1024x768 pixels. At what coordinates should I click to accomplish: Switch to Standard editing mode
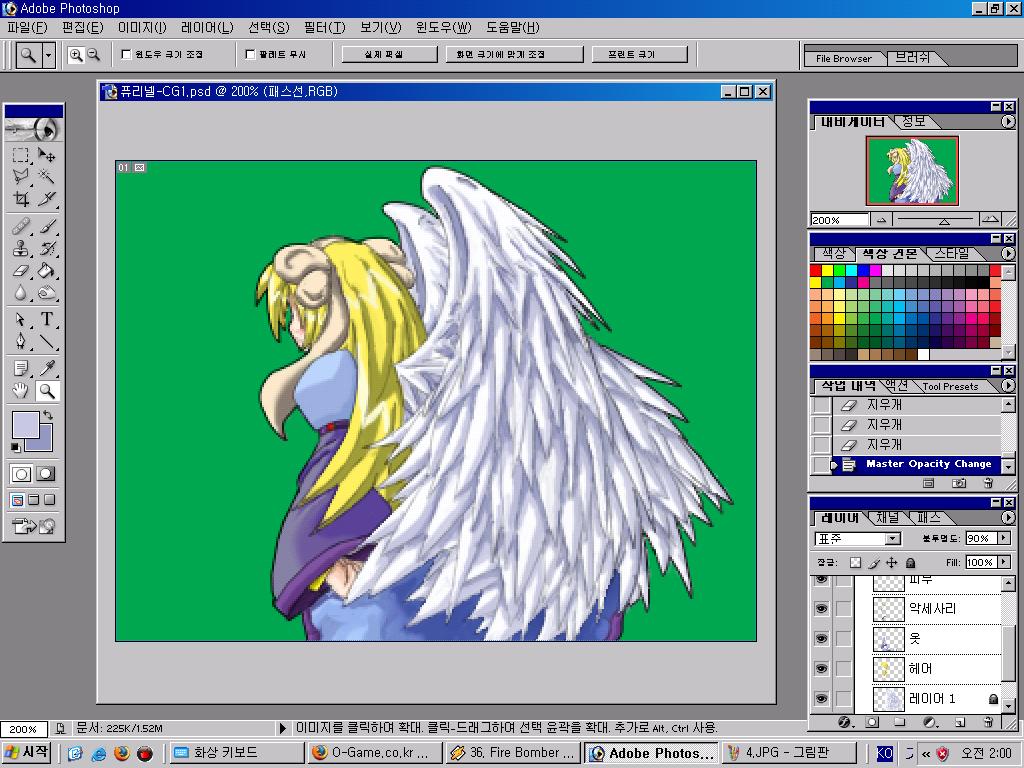click(21, 473)
